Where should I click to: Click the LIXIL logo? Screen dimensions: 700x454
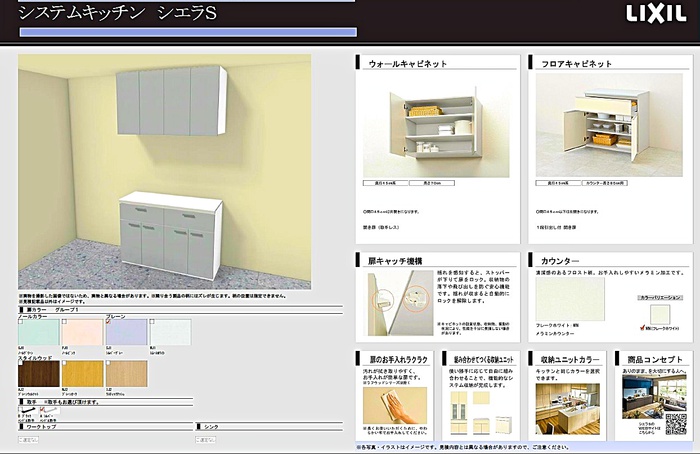click(x=656, y=14)
